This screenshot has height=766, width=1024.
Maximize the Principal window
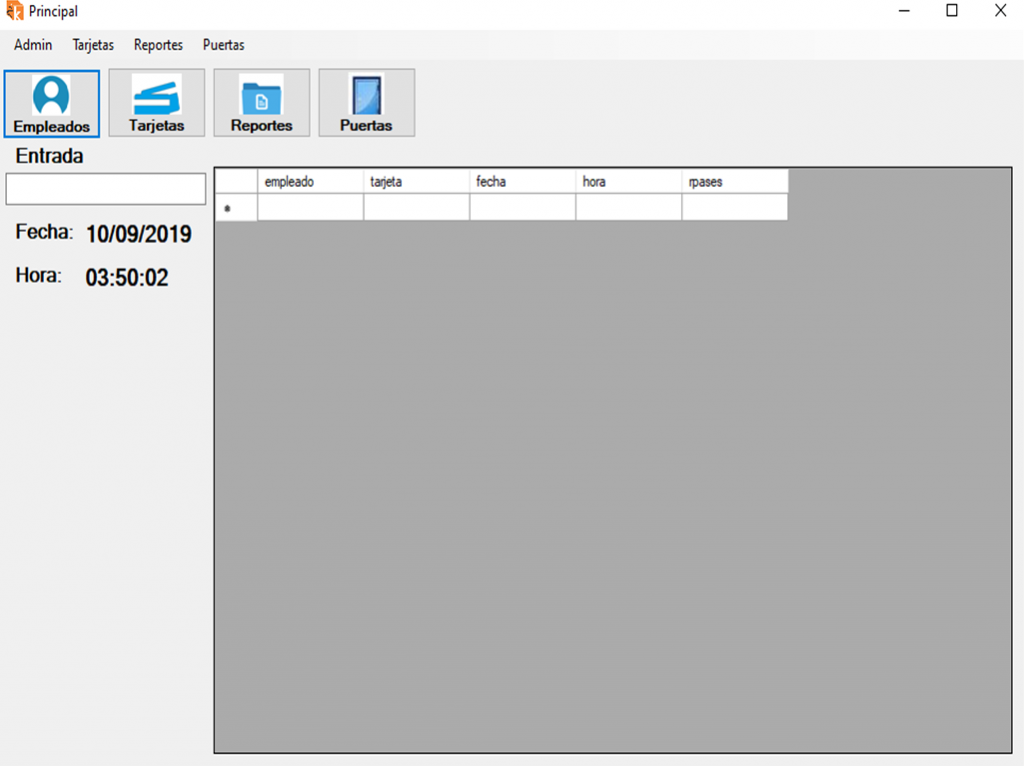pyautogui.click(x=952, y=11)
